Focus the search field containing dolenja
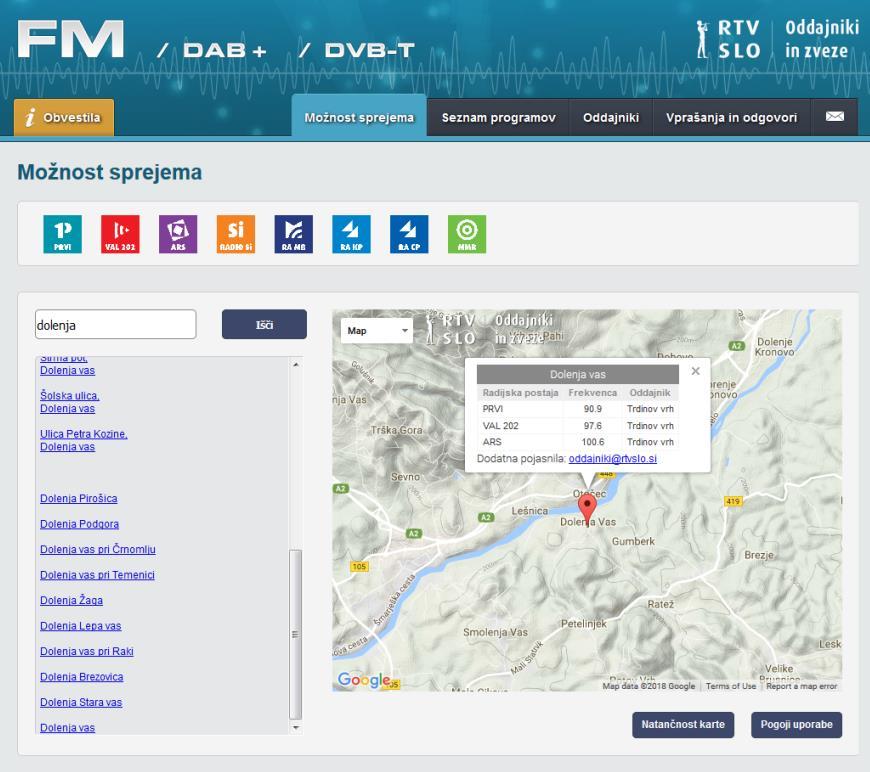 115,324
